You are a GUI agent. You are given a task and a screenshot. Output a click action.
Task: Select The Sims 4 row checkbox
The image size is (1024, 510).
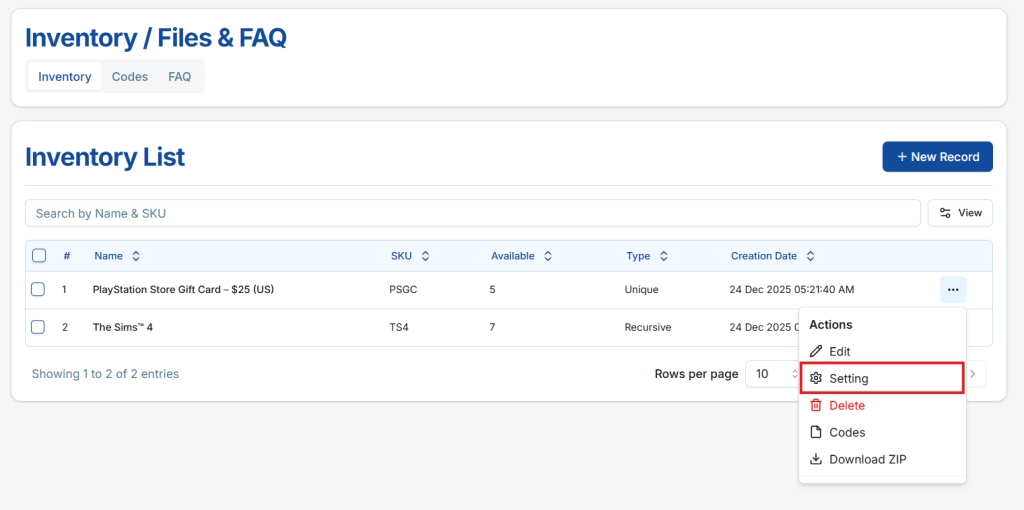pos(38,327)
